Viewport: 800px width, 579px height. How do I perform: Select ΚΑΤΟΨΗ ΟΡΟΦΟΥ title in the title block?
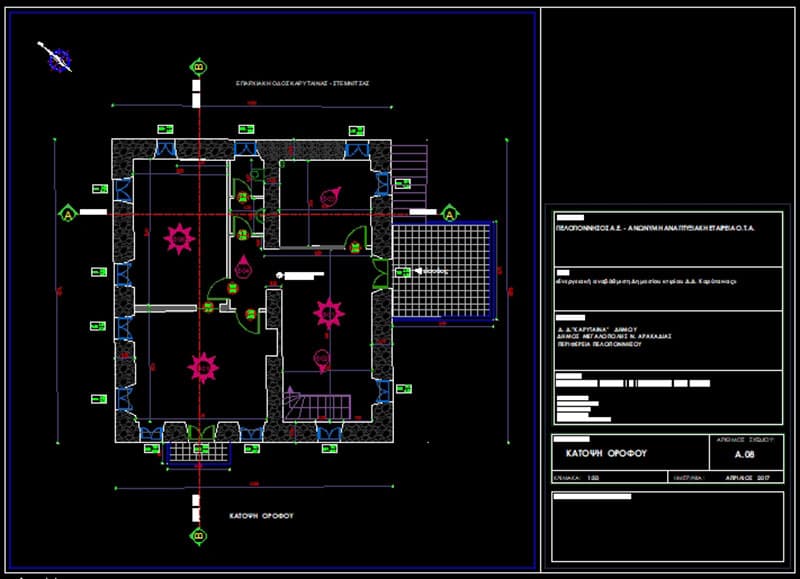tap(606, 453)
